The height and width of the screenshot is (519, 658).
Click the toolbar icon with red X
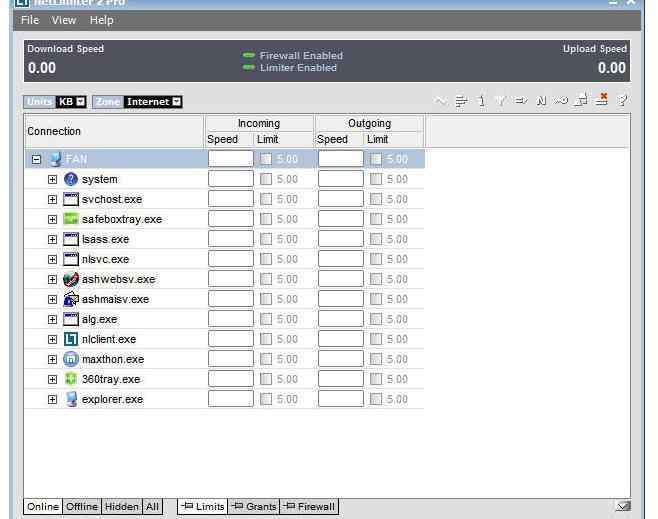602,100
